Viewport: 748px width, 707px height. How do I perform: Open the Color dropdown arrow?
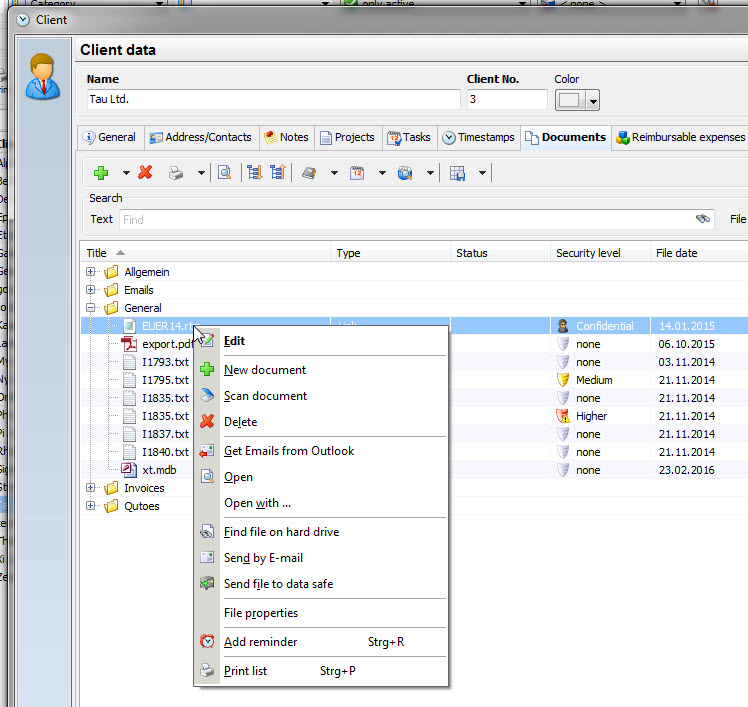pyautogui.click(x=592, y=101)
